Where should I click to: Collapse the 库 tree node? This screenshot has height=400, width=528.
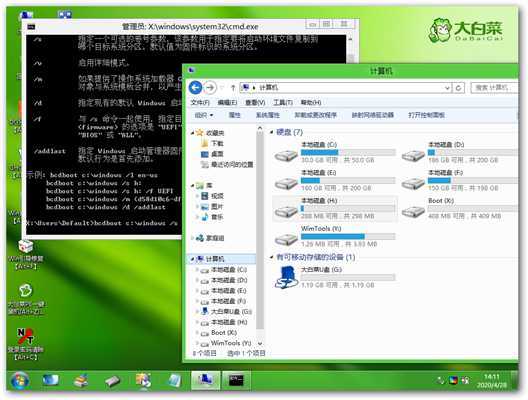point(193,186)
